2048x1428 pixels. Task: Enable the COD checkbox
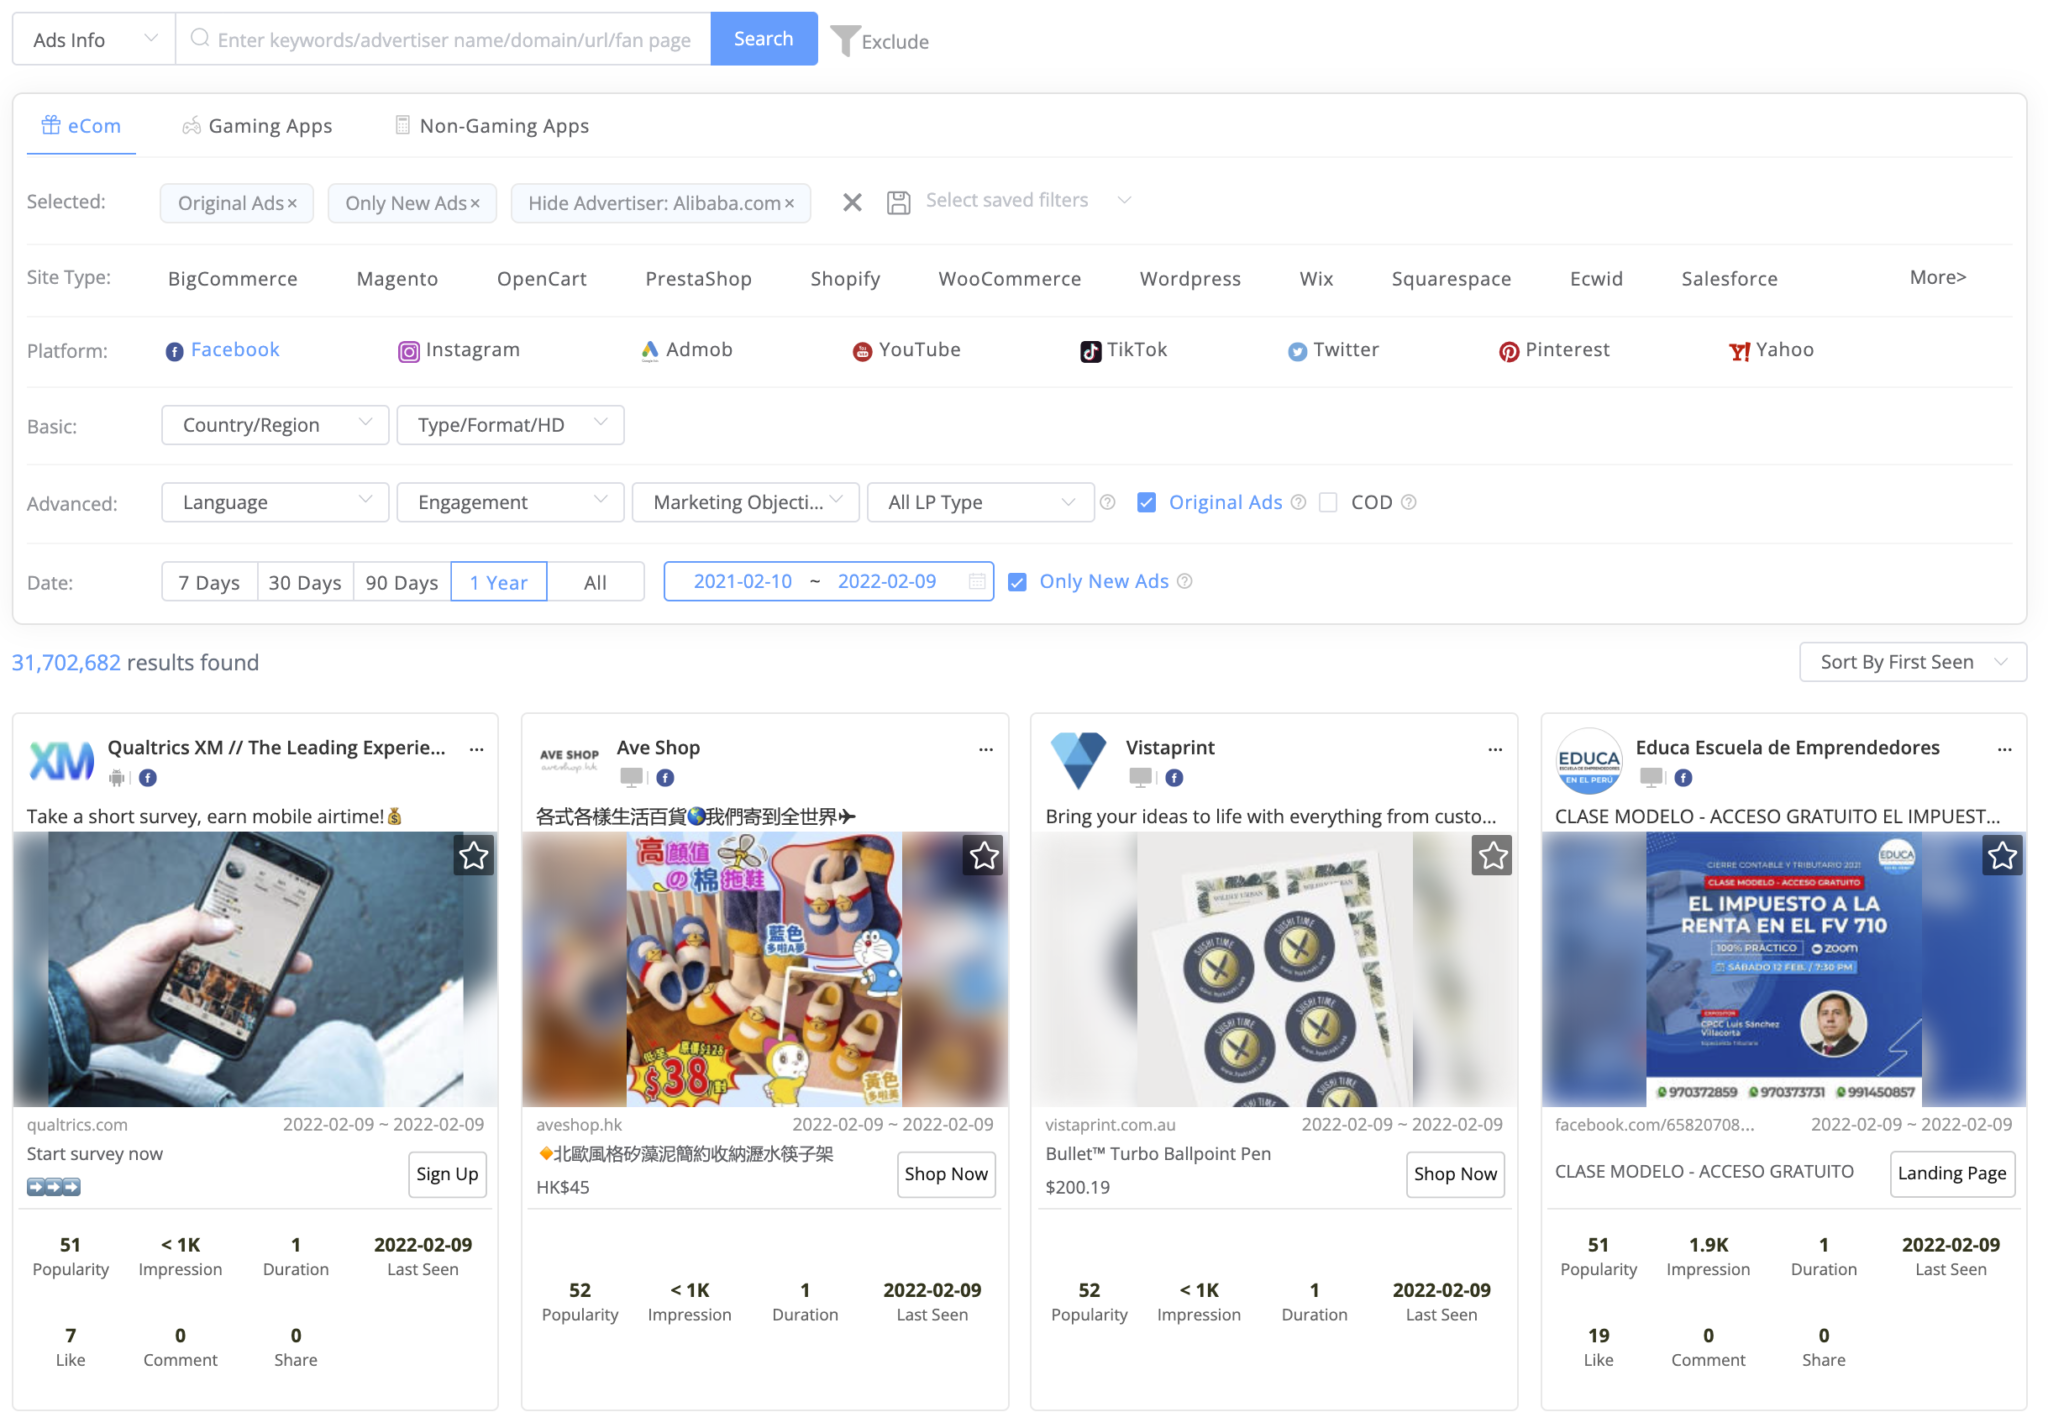[1328, 502]
